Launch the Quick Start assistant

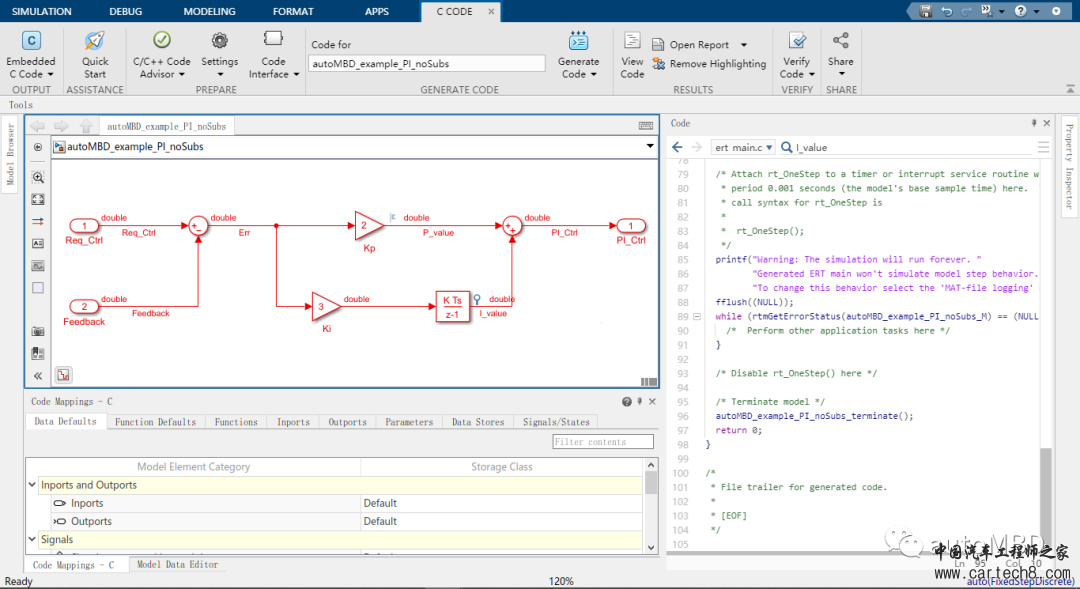[95, 55]
